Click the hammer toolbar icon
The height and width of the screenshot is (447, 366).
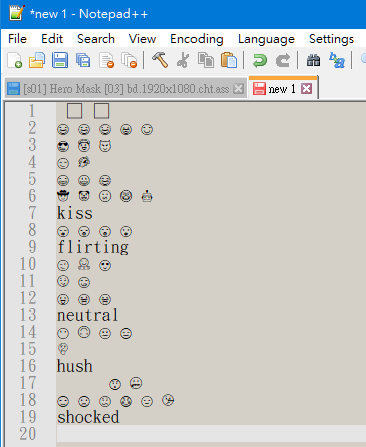pyautogui.click(x=160, y=60)
